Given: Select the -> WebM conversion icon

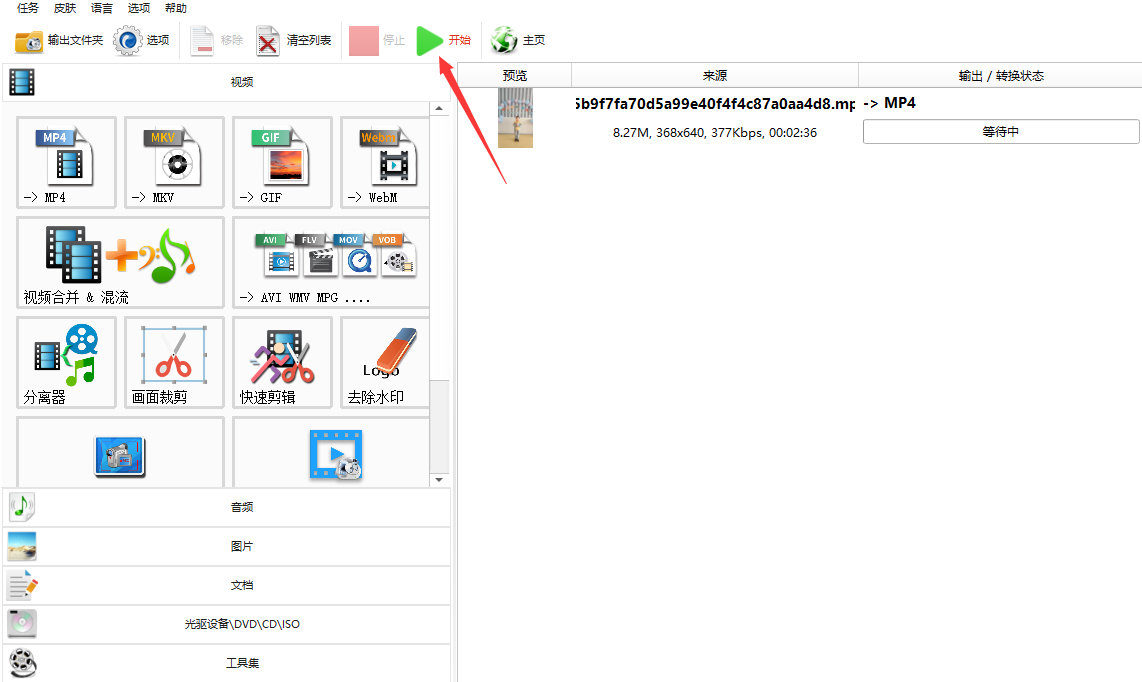Looking at the screenshot, I should pos(385,162).
